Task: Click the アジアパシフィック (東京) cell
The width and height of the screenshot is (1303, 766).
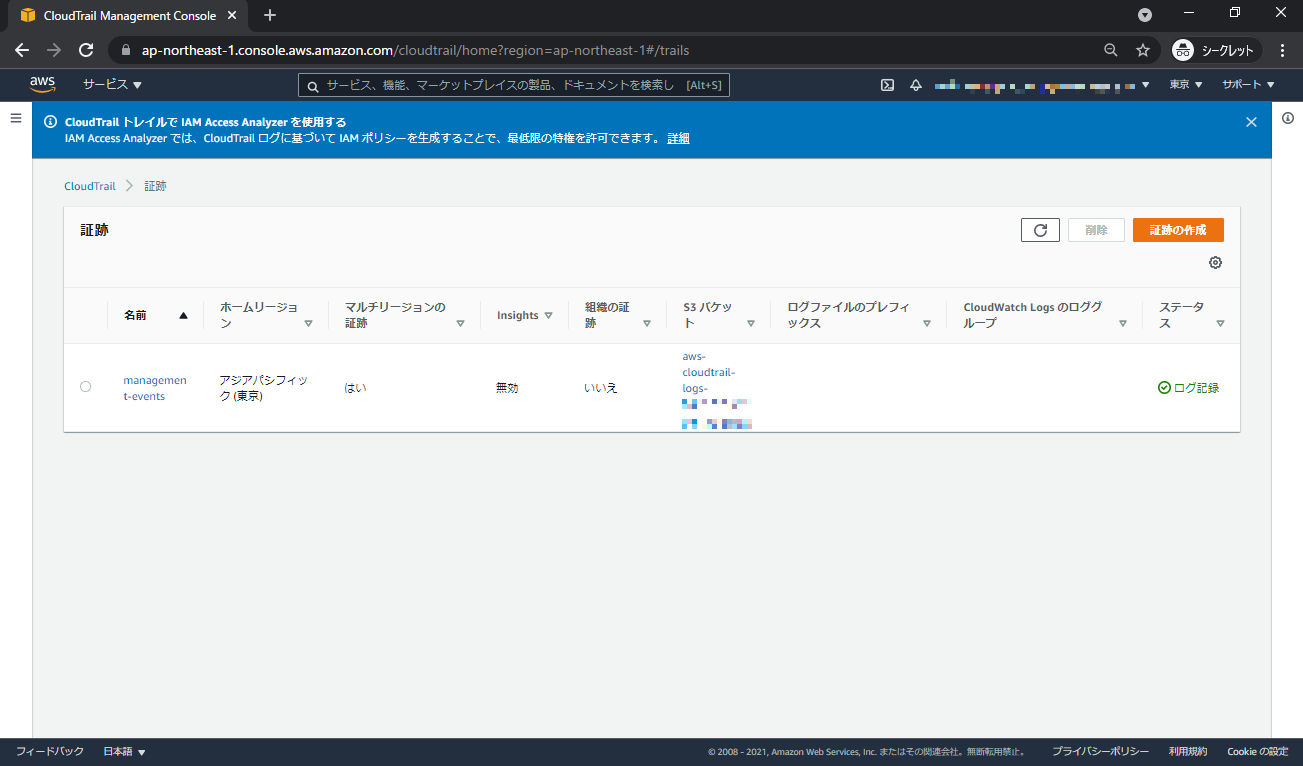Action: coord(264,388)
